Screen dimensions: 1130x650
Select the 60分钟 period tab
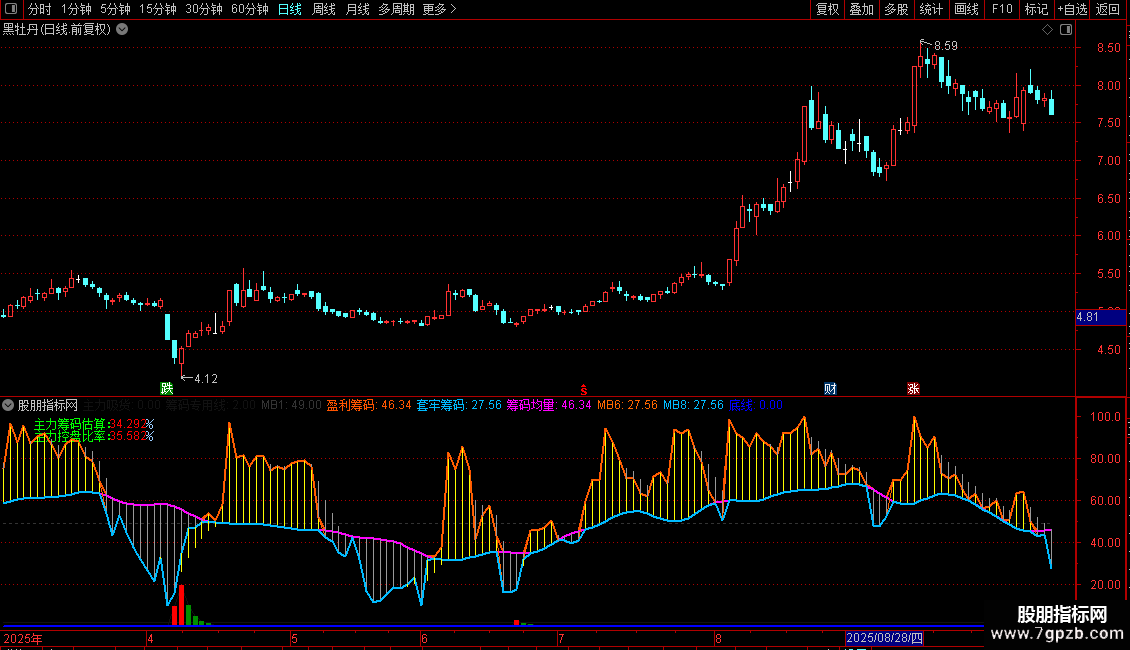coord(249,9)
